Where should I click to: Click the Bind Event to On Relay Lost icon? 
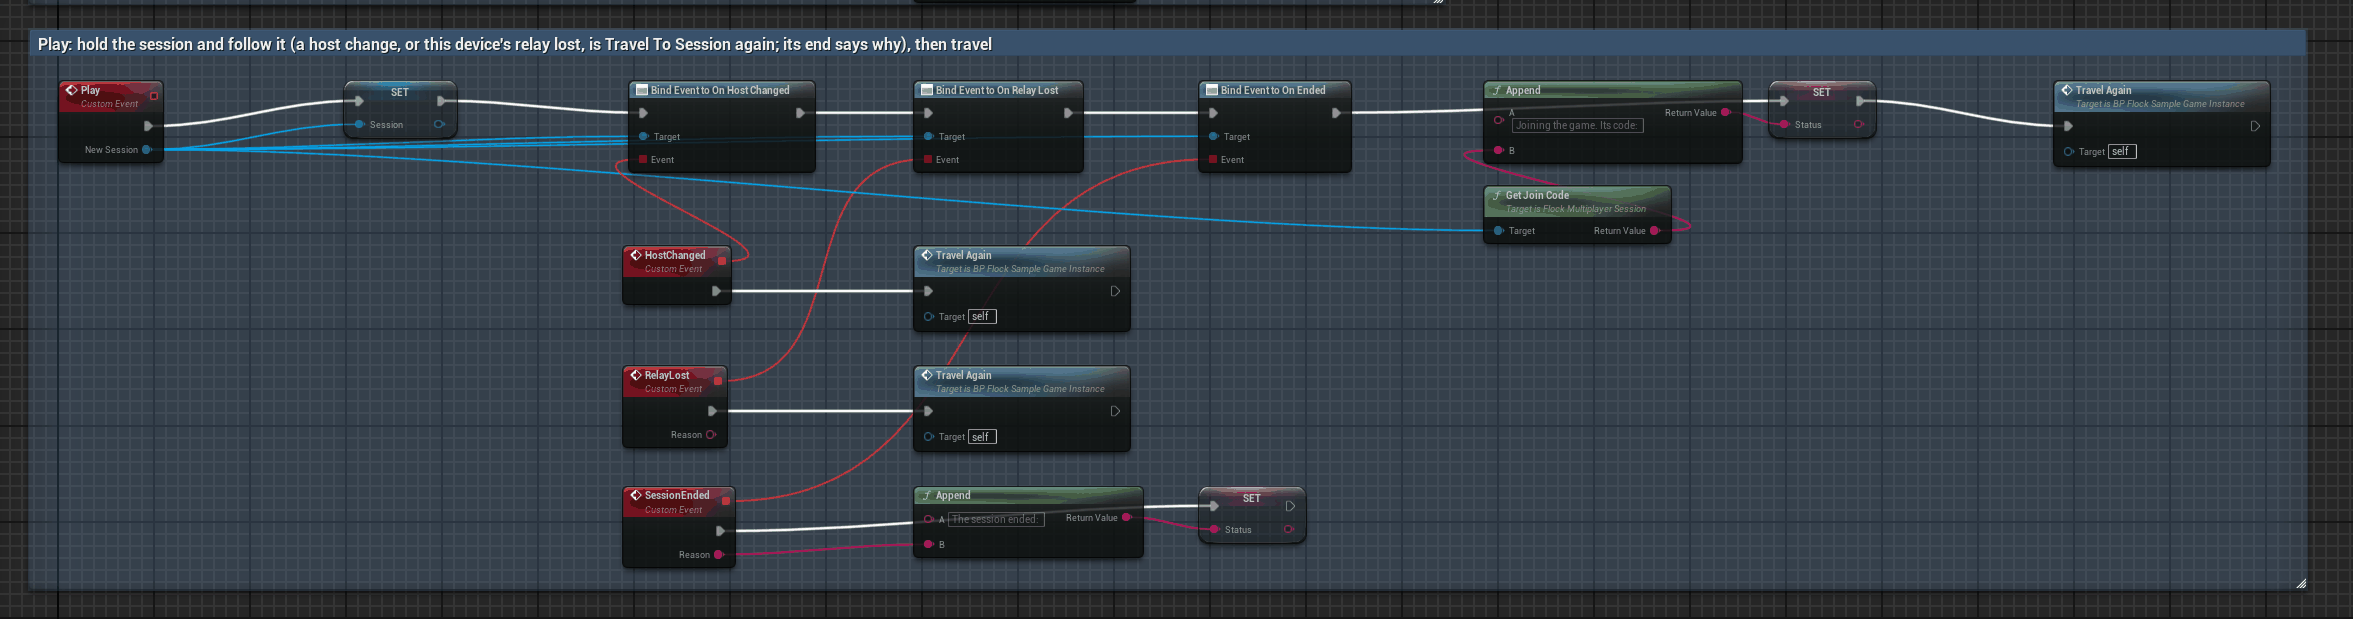tap(927, 90)
